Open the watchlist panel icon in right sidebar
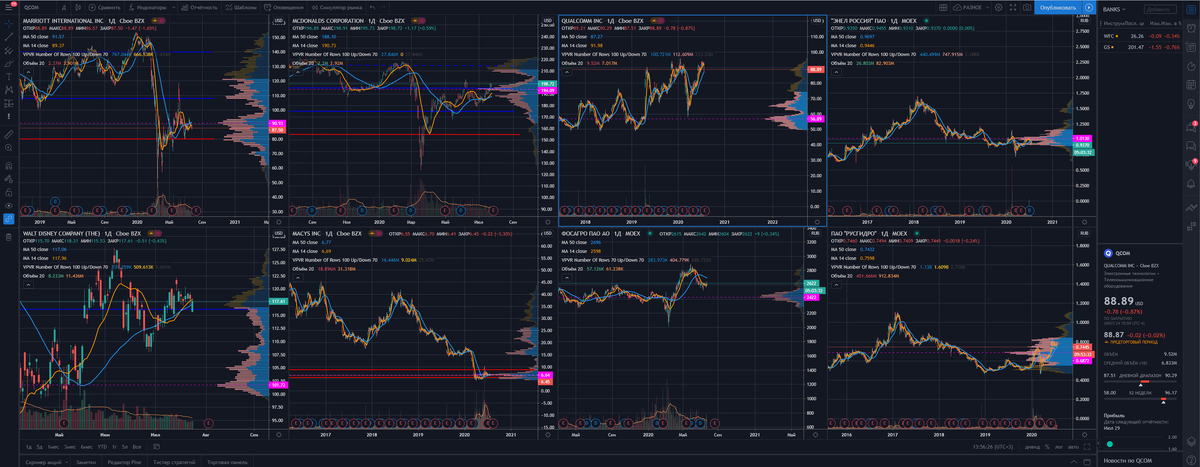 [1192, 9]
